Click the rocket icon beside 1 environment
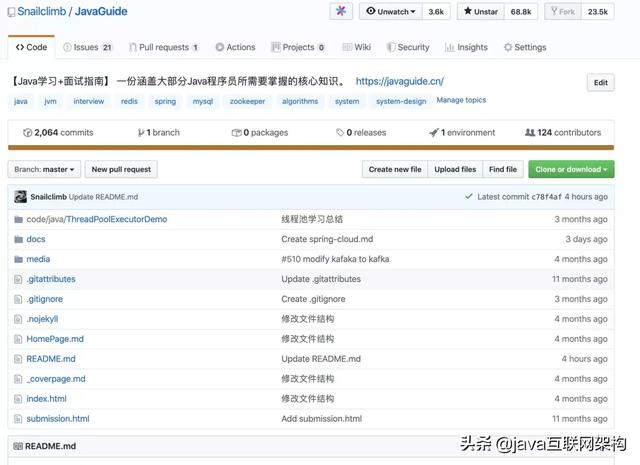640x465 pixels. pos(434,133)
